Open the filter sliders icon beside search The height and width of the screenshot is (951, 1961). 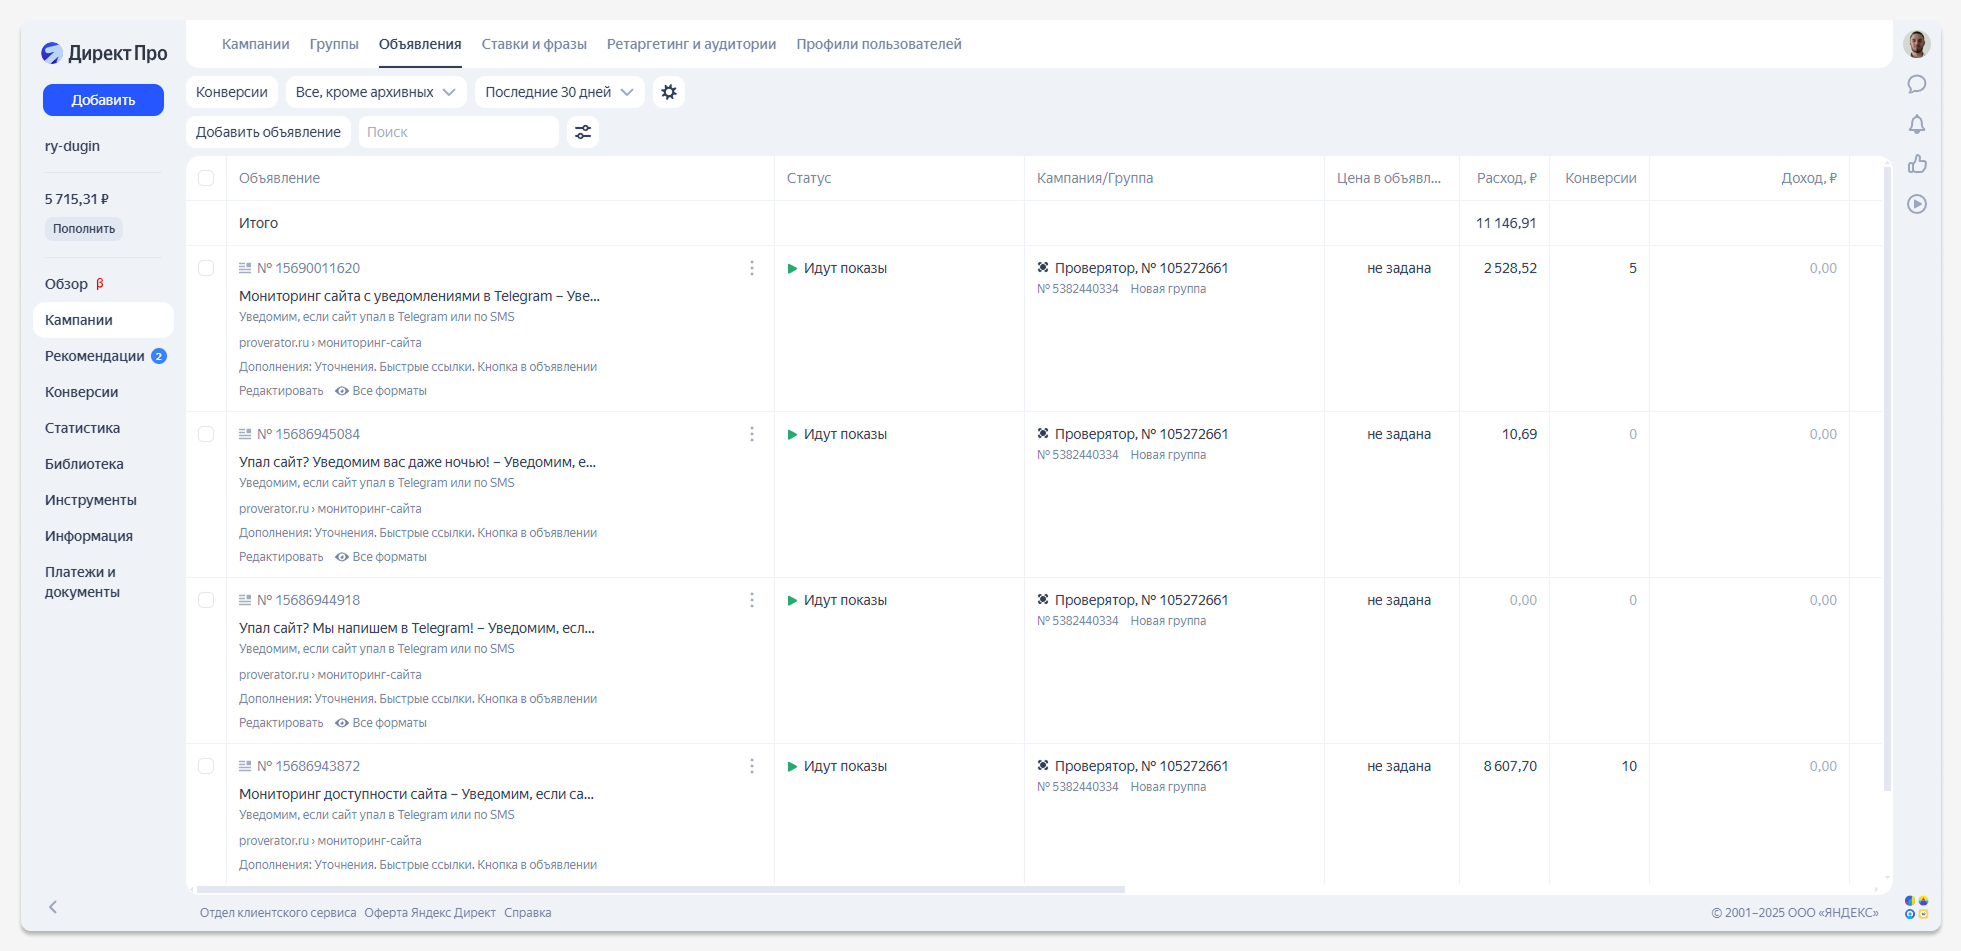(x=583, y=132)
